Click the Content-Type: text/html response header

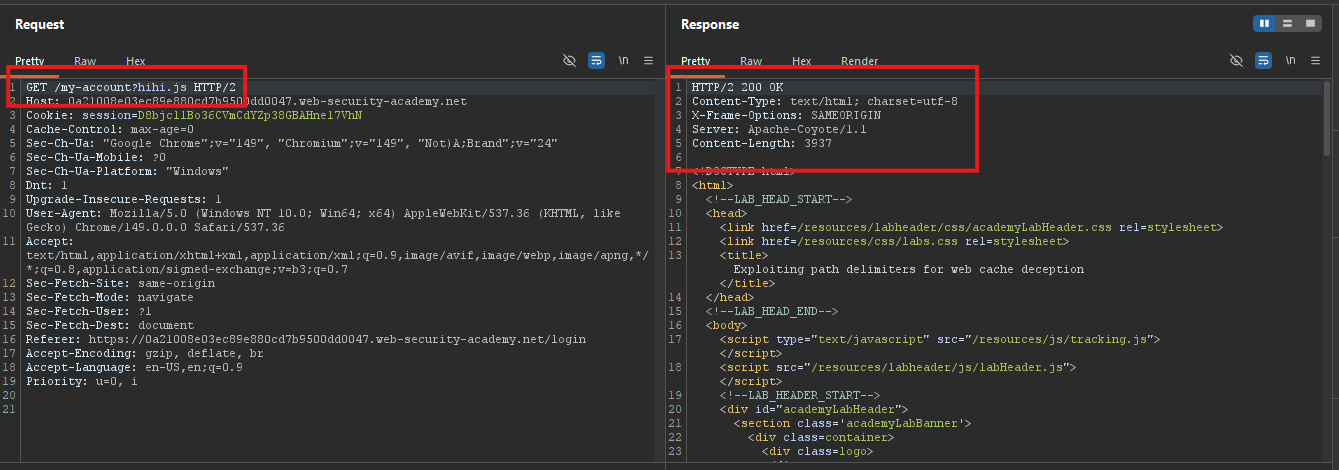coord(825,101)
